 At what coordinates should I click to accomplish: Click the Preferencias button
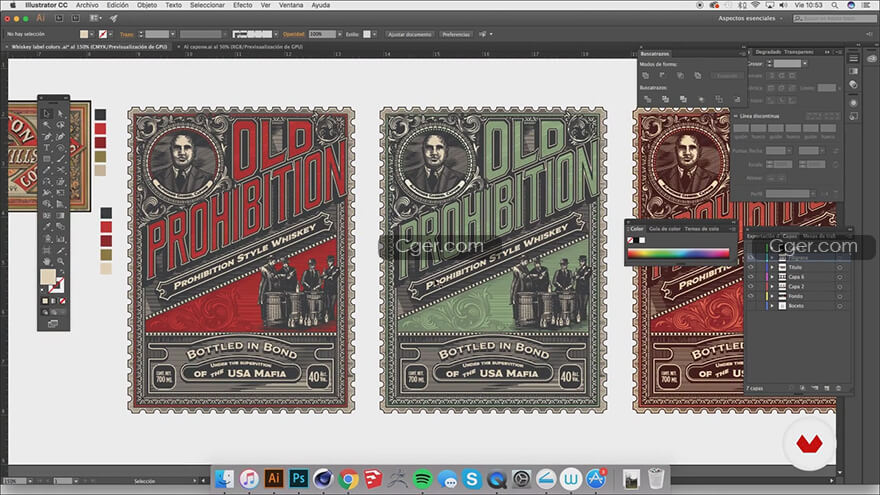[x=456, y=34]
